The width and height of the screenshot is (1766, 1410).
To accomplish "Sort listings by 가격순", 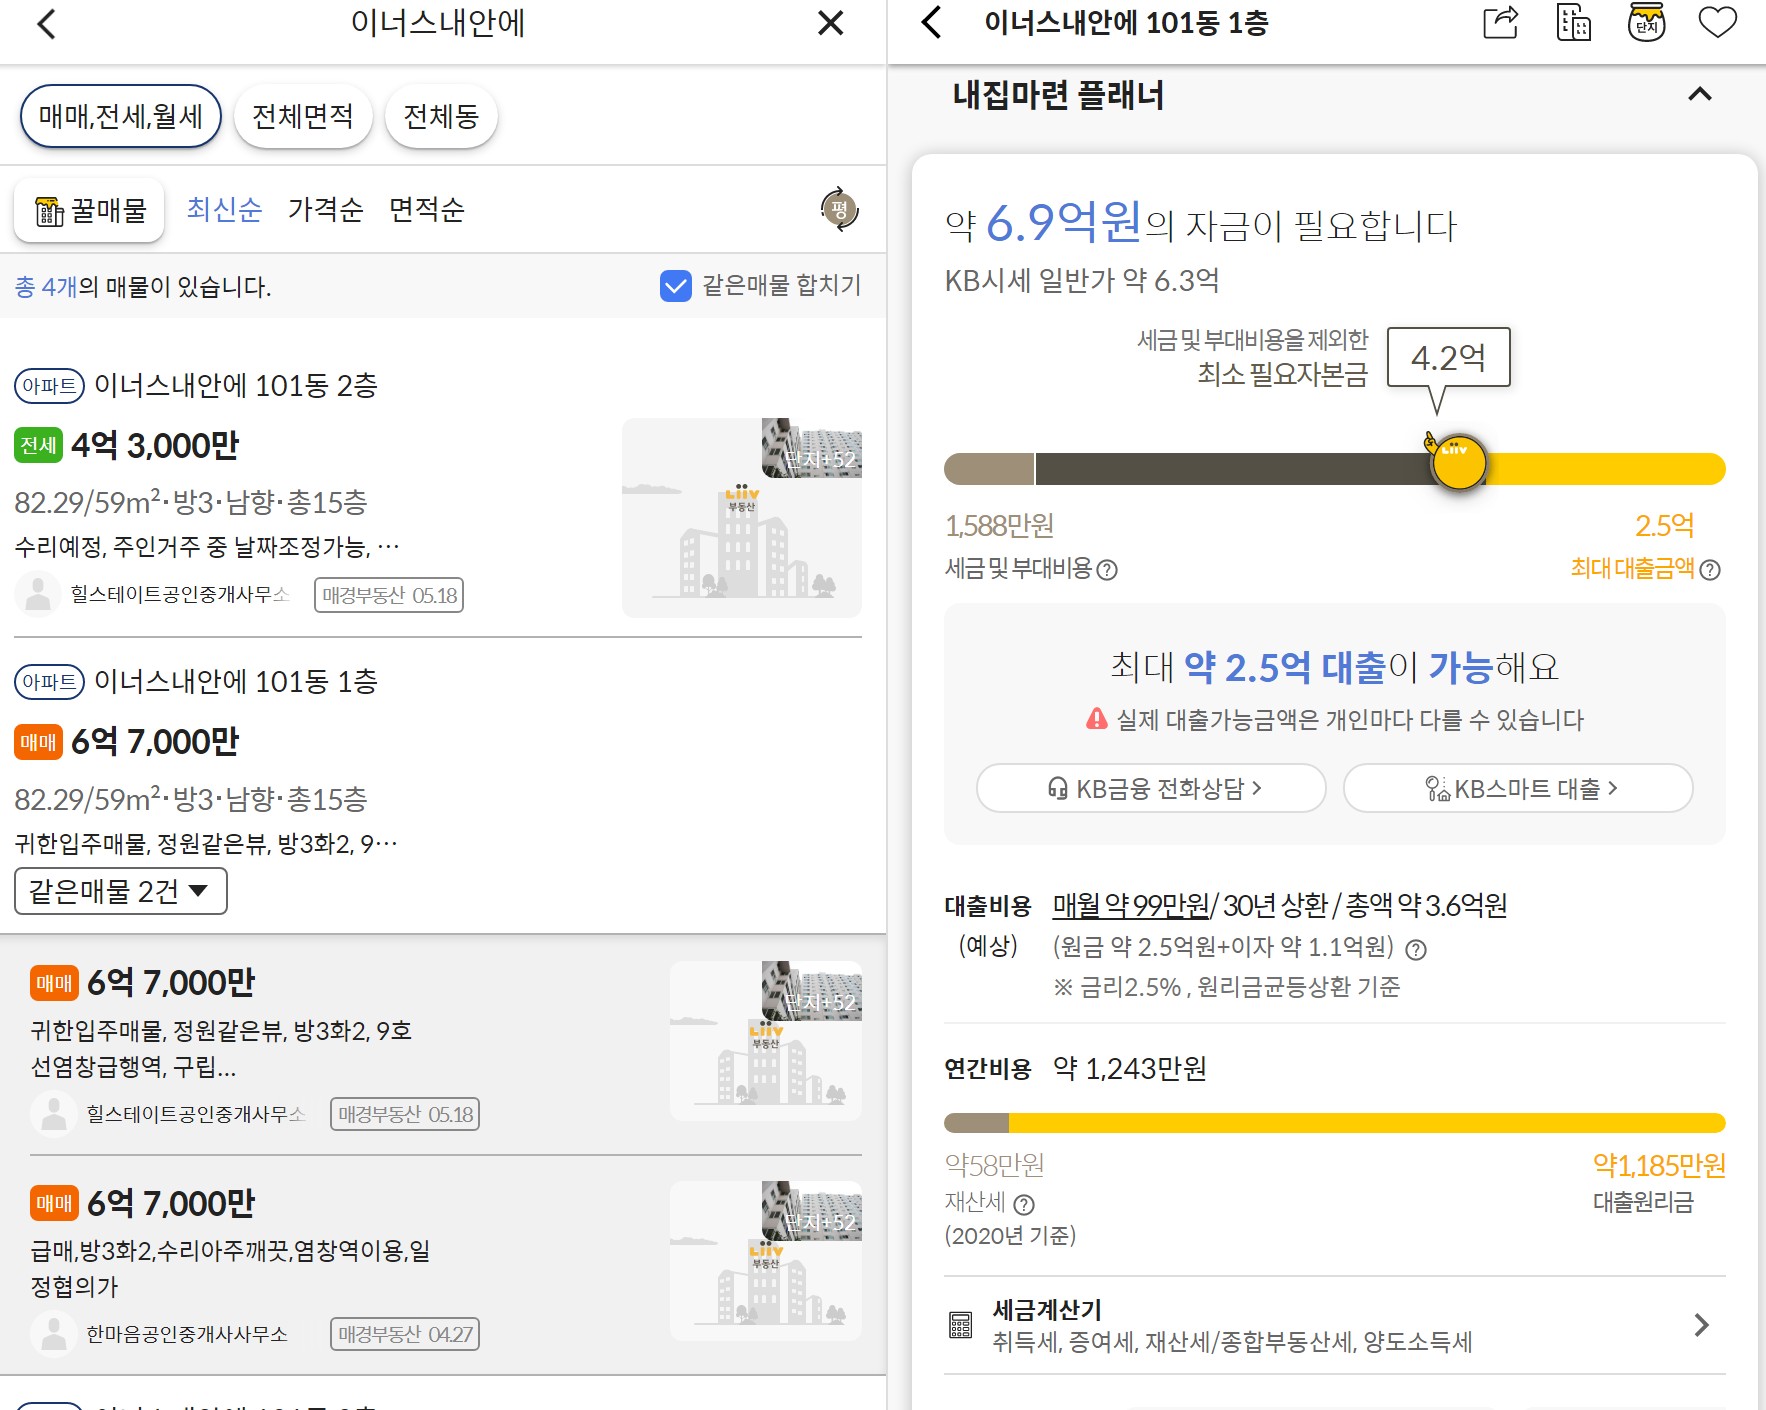I will (325, 209).
